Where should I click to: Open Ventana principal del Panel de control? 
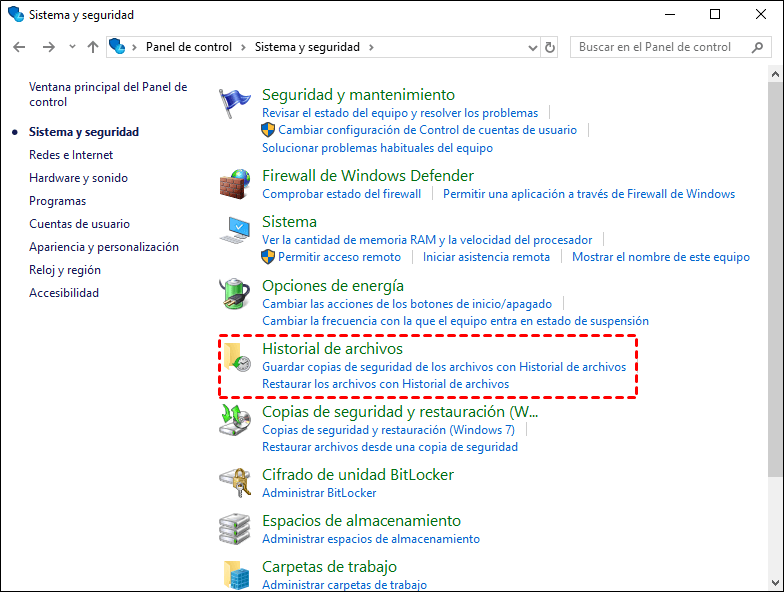coord(108,94)
